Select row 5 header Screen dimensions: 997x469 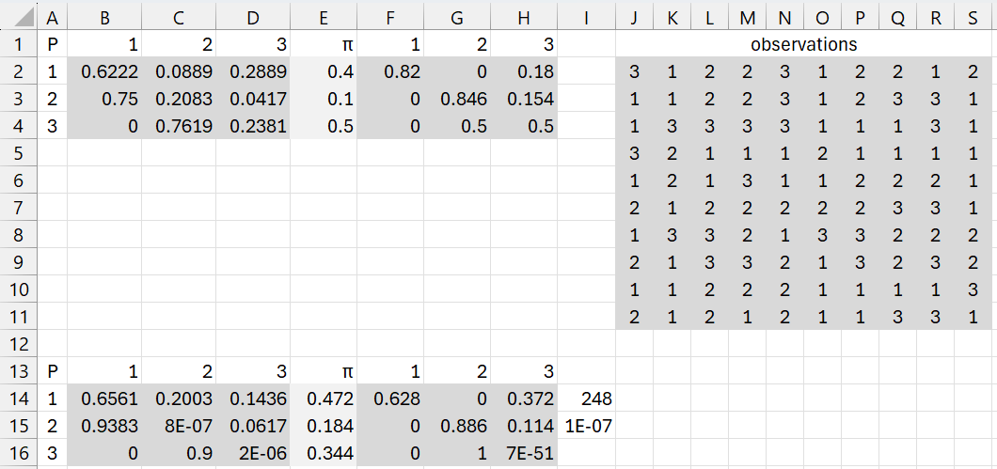coord(20,153)
